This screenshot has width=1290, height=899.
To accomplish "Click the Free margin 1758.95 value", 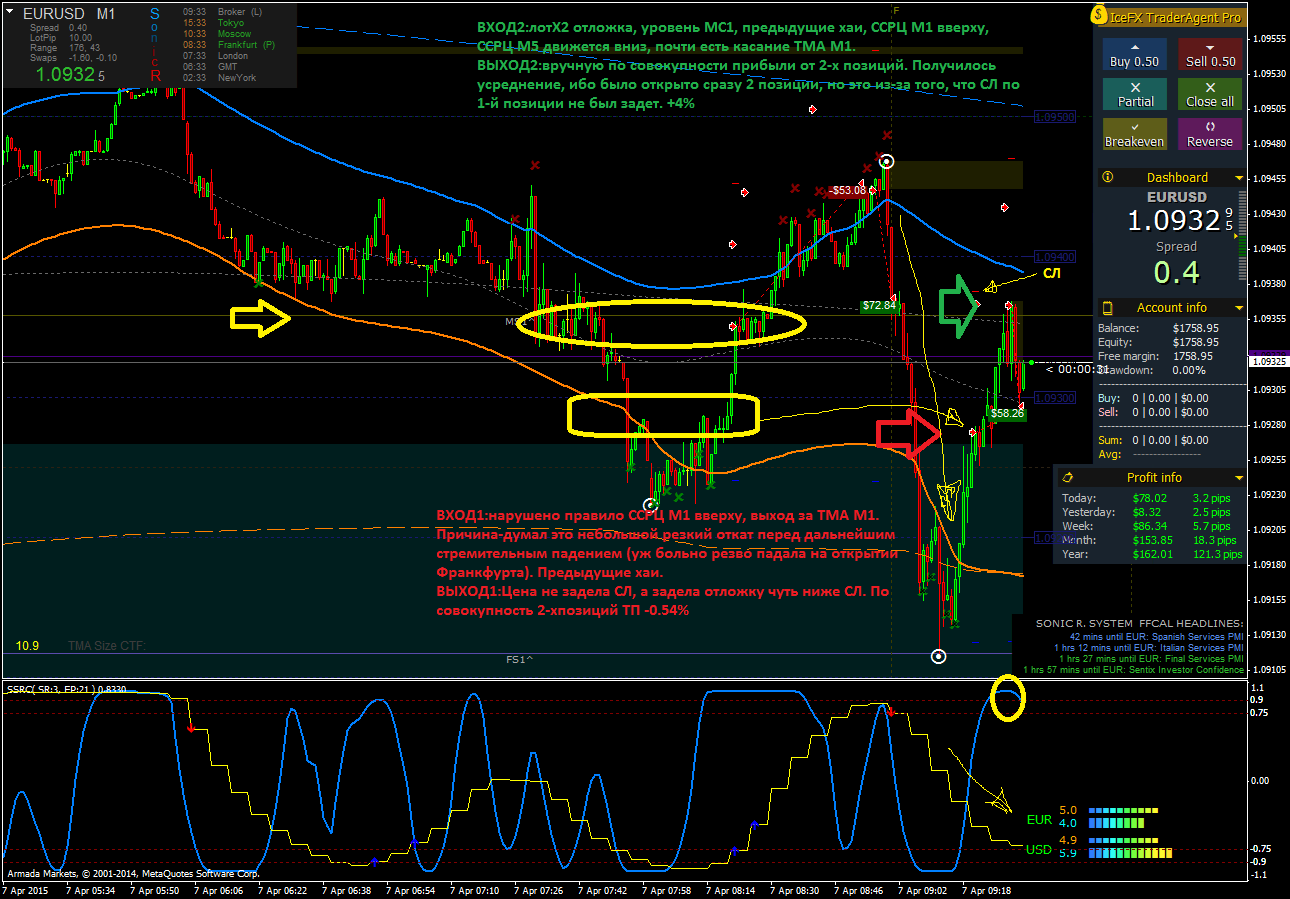I will click(x=1195, y=356).
